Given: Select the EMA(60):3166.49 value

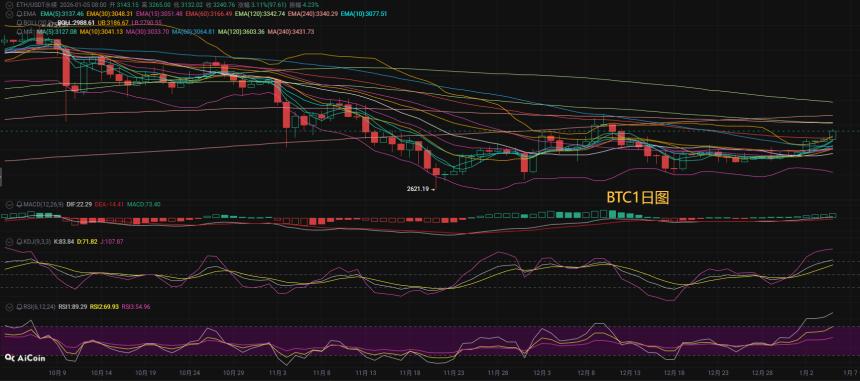Looking at the screenshot, I should (209, 14).
